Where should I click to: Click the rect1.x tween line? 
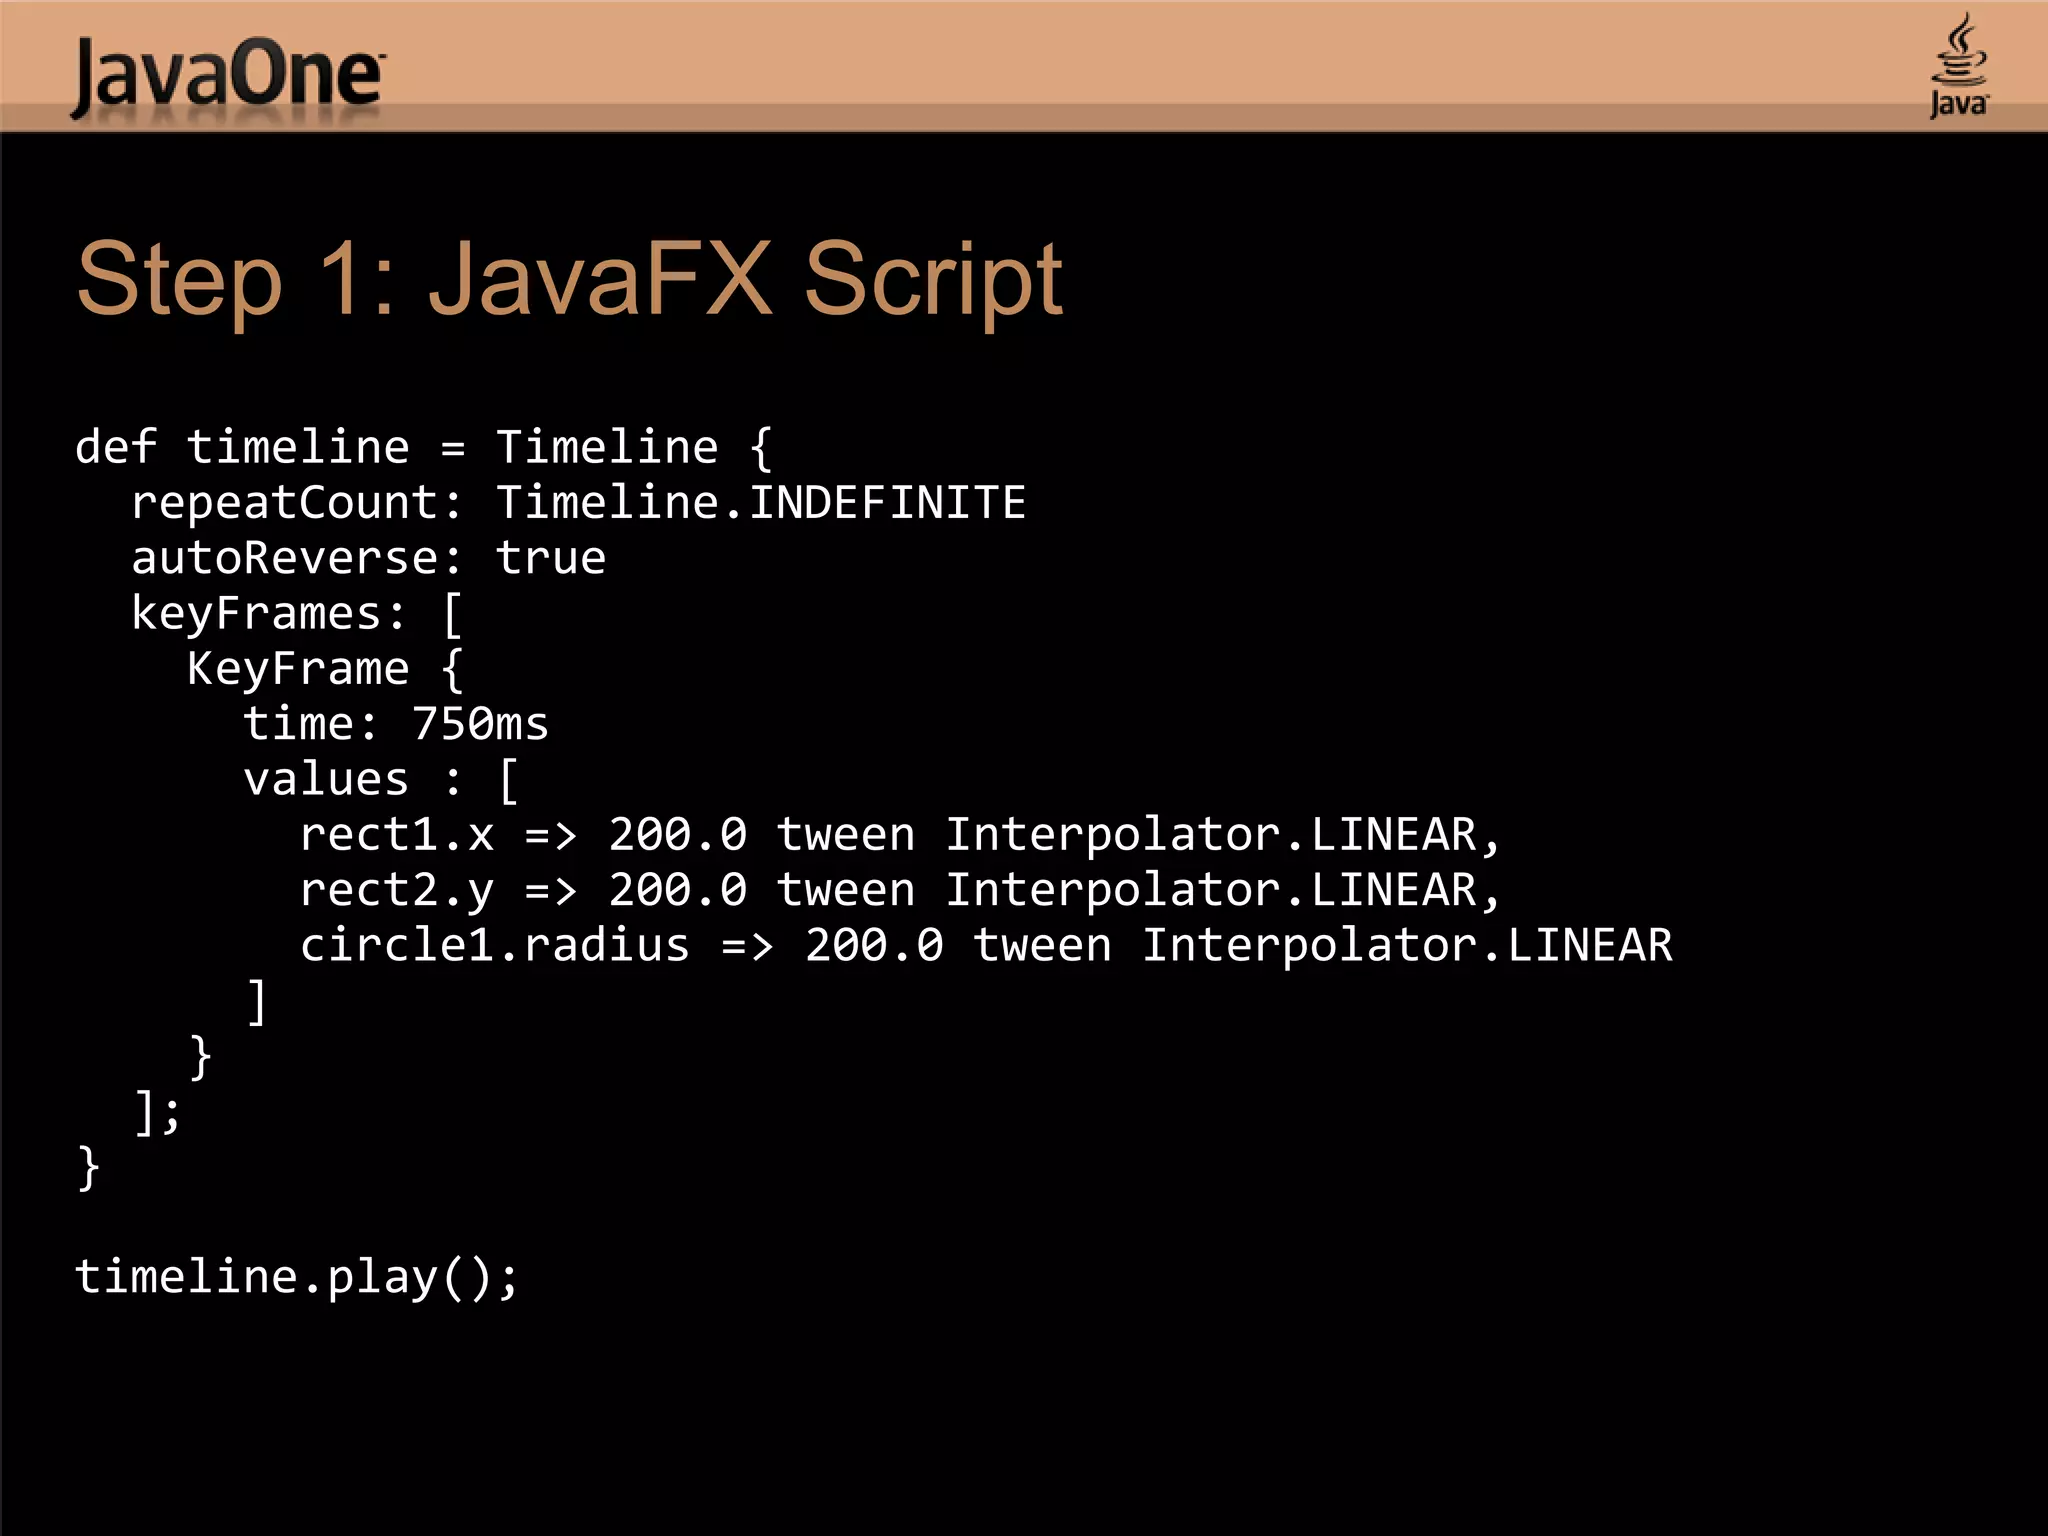(900, 835)
